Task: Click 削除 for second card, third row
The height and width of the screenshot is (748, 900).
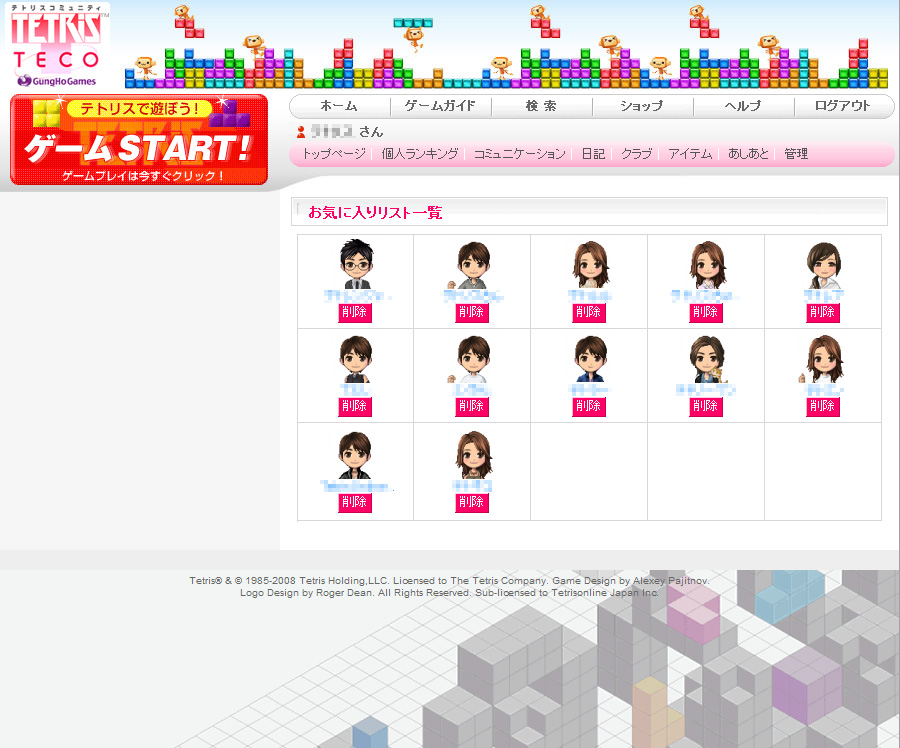Action: [x=471, y=502]
